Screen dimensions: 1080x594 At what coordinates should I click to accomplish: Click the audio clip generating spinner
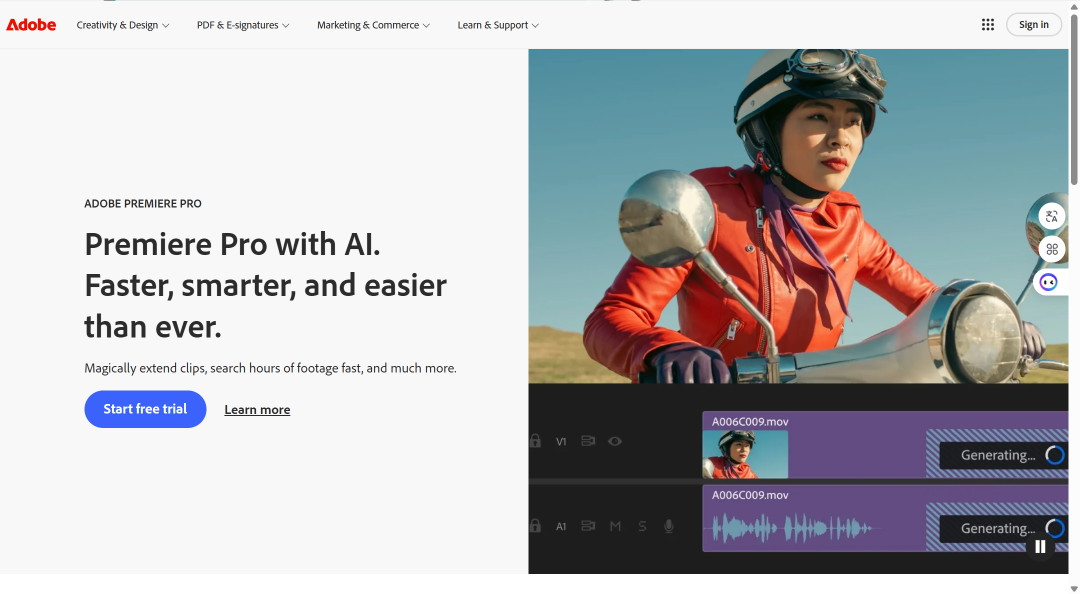point(1055,529)
